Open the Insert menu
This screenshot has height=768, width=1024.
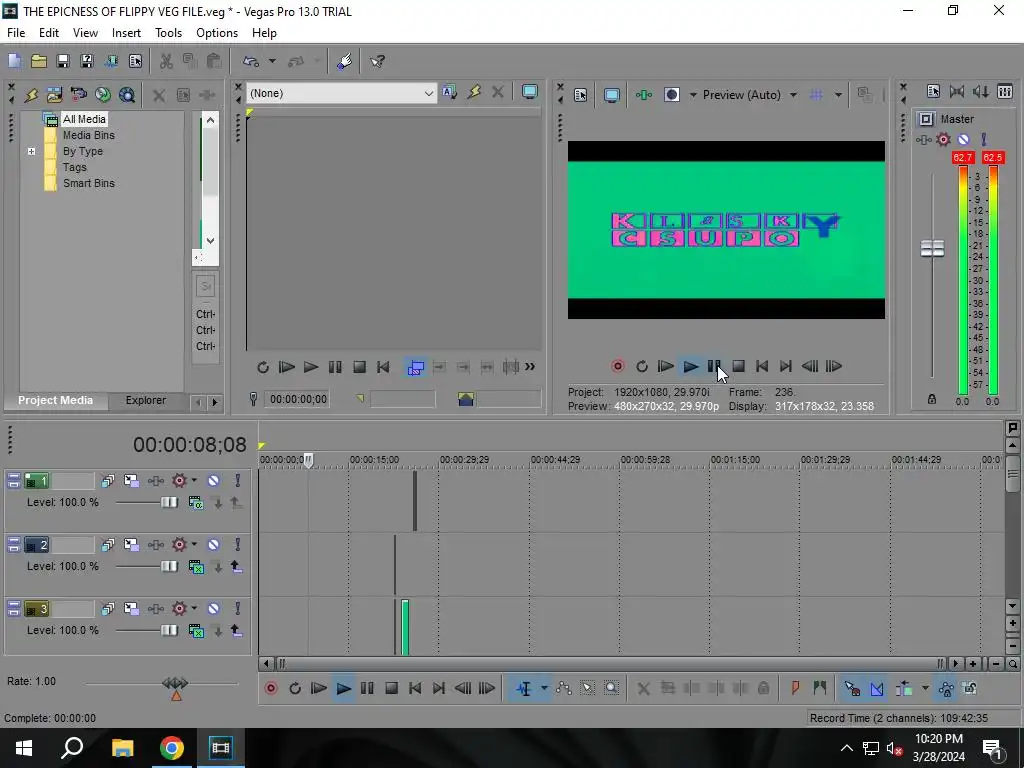click(126, 33)
